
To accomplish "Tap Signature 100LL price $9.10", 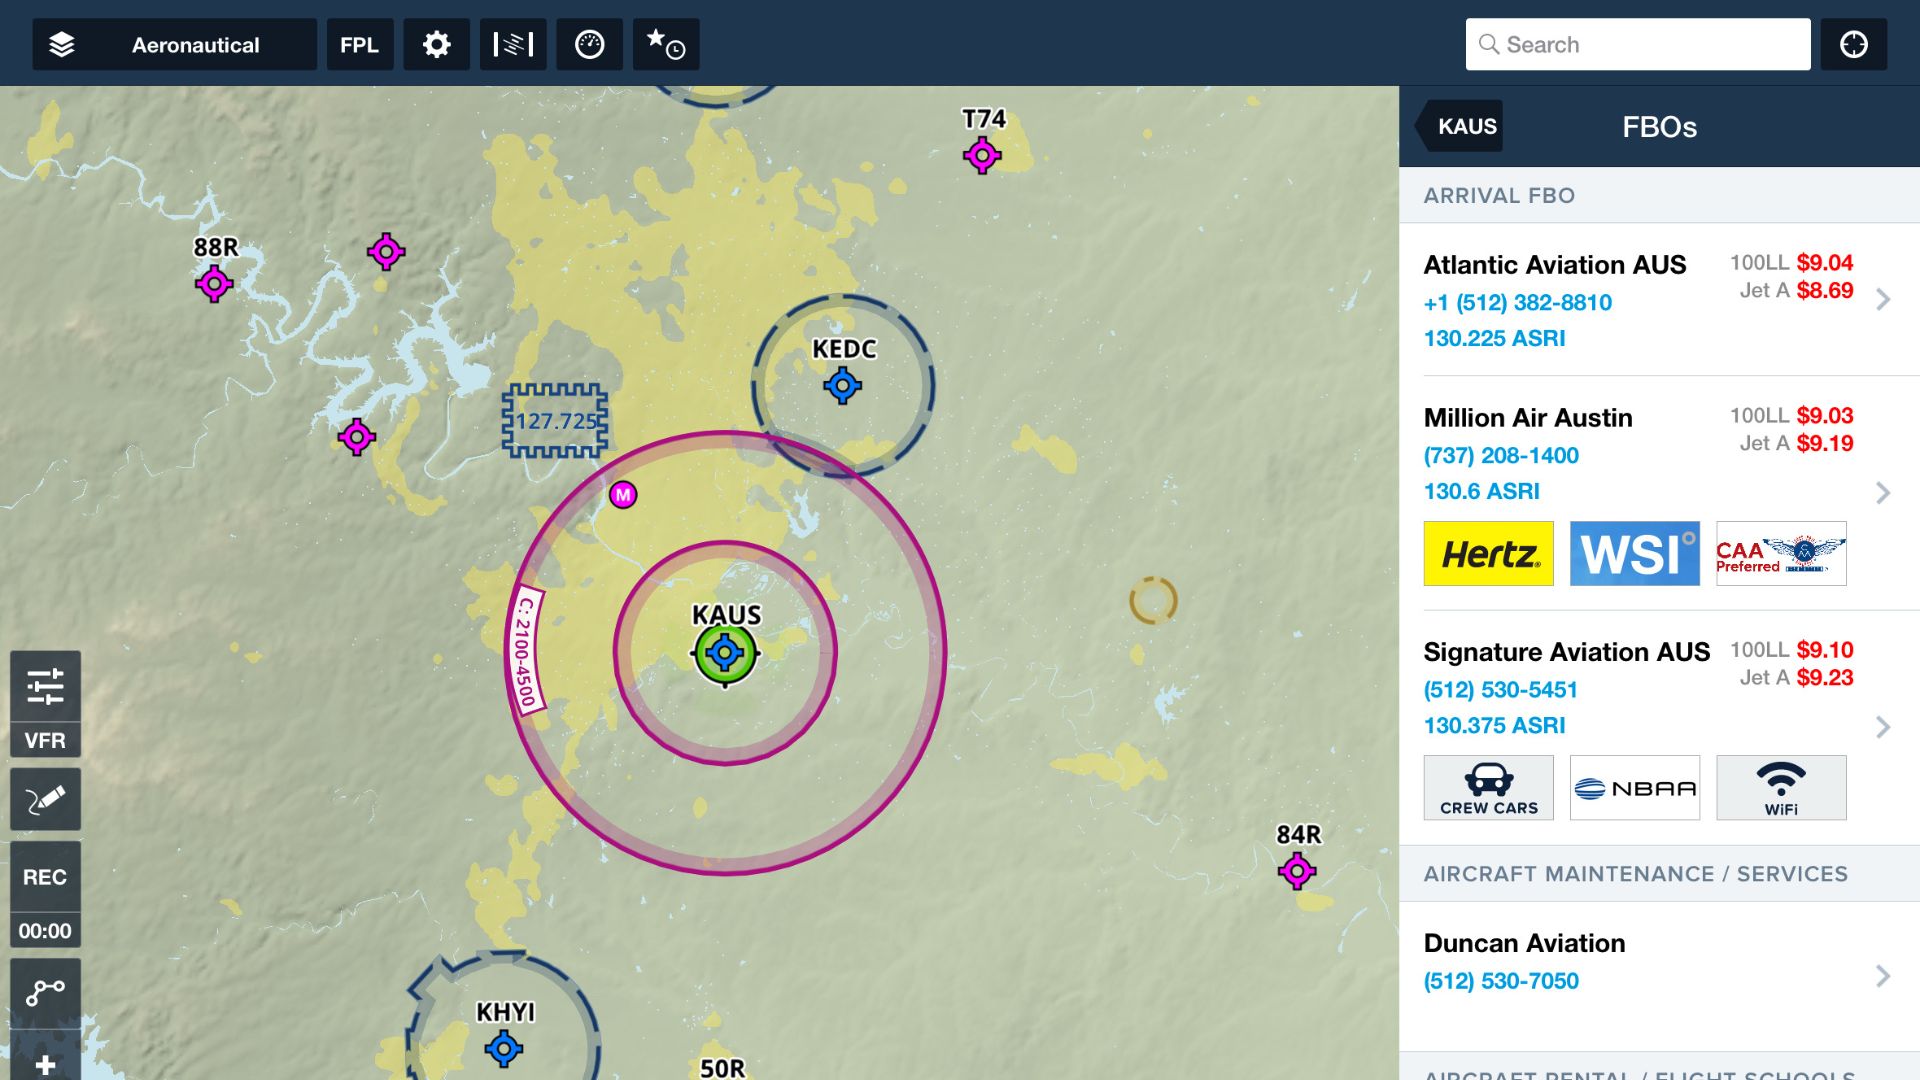I will coord(1825,649).
